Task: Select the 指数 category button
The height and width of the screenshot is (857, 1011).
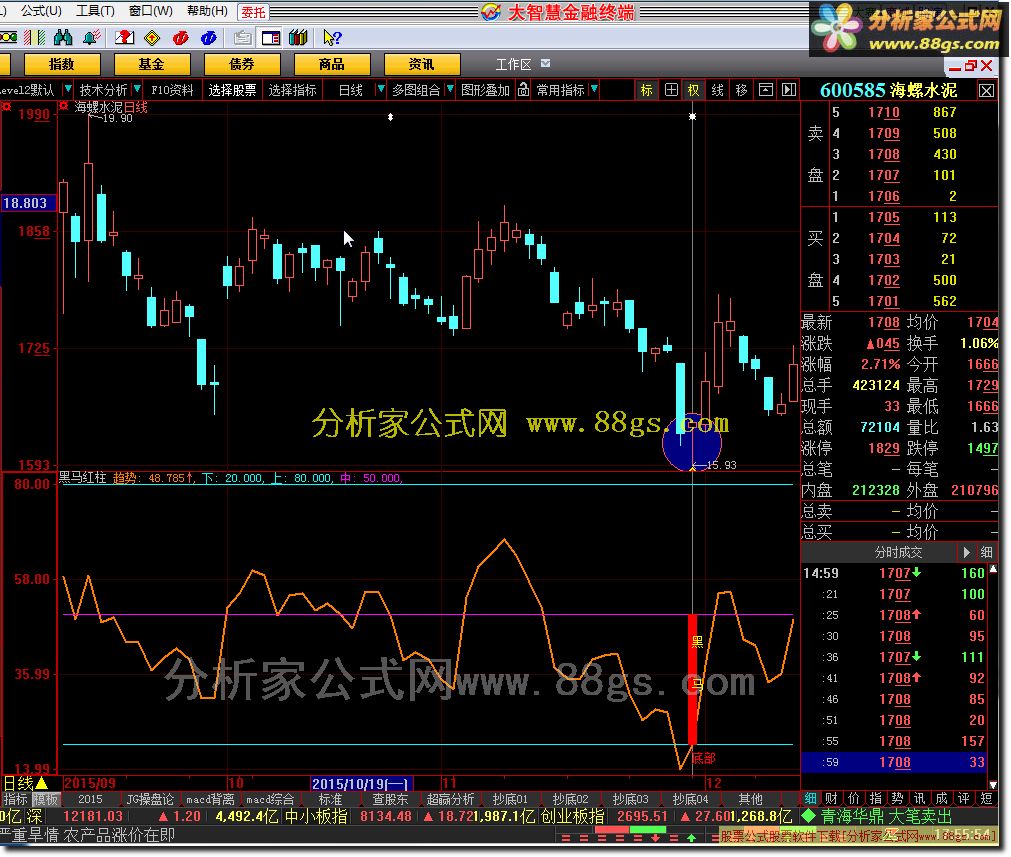Action: tap(62, 64)
